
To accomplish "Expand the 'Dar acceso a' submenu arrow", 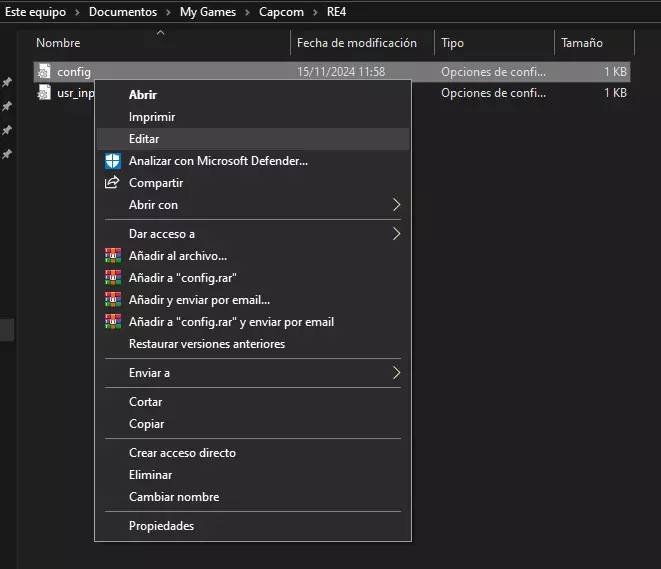I will pyautogui.click(x=396, y=234).
